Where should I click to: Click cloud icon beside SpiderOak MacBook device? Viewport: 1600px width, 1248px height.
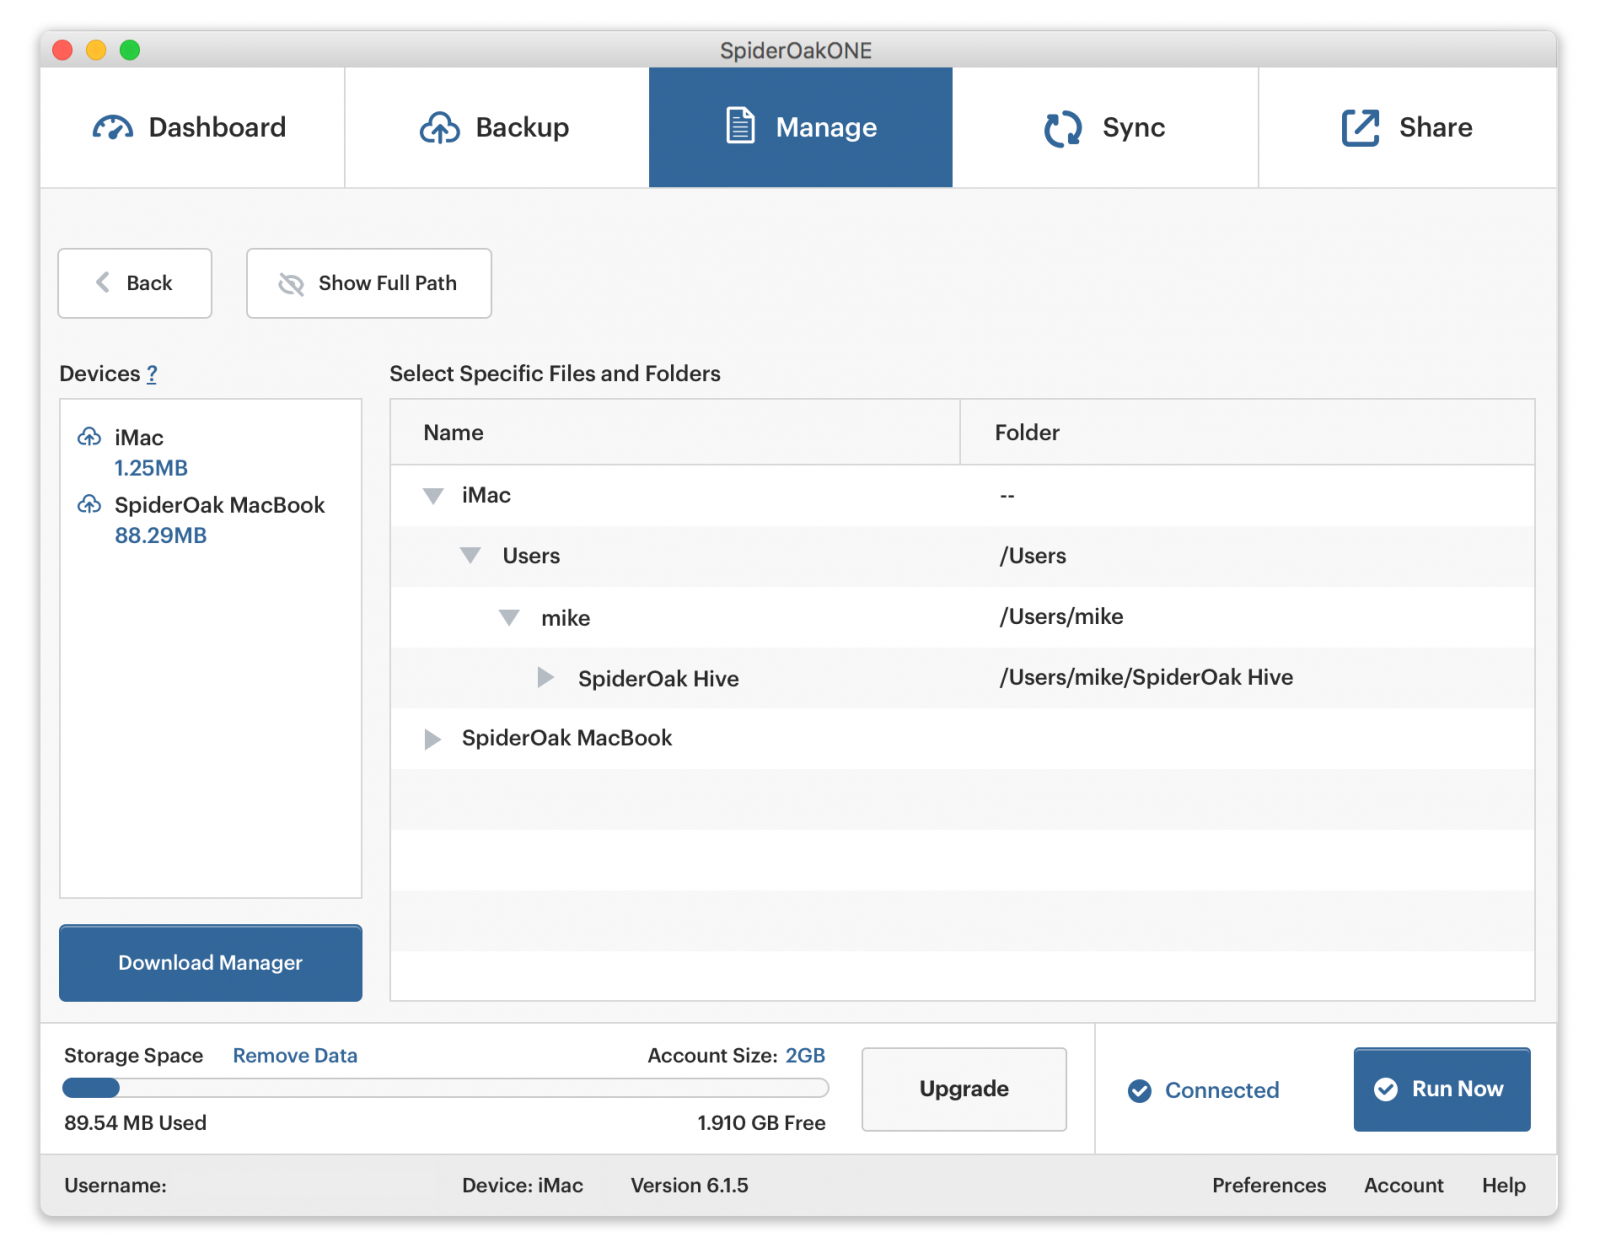click(89, 504)
